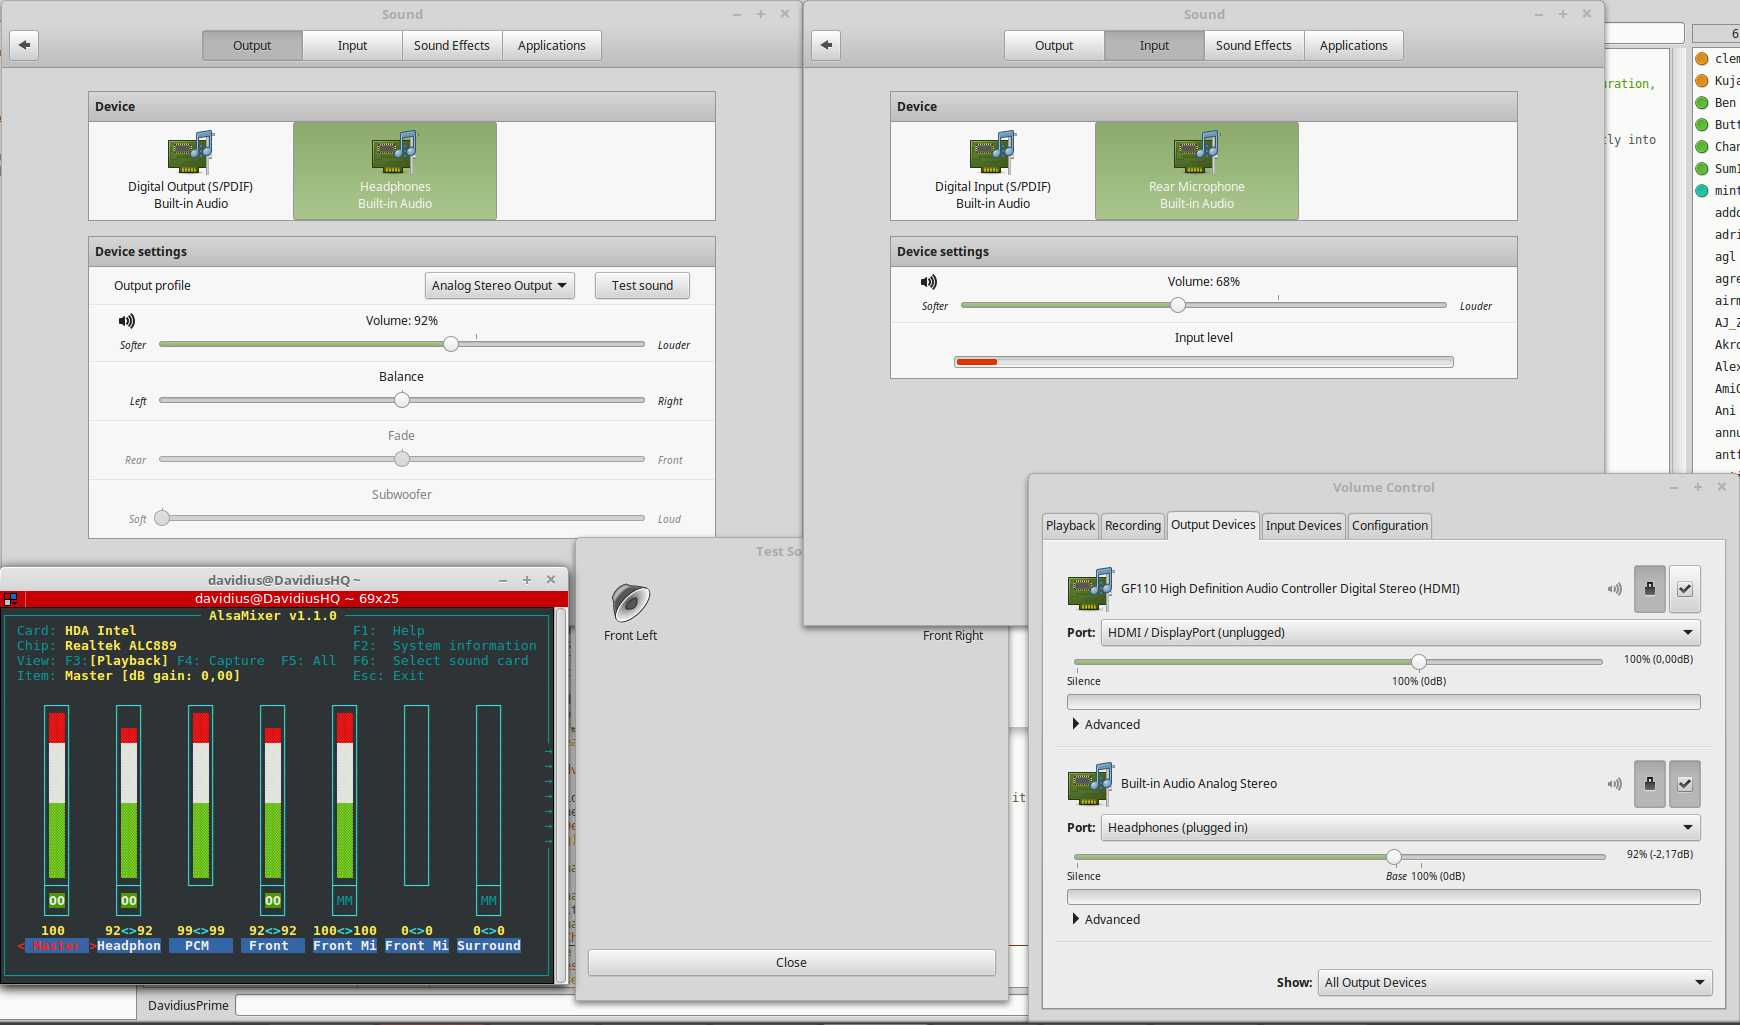Adjust Balance slider handle
The width and height of the screenshot is (1740, 1025).
click(402, 400)
